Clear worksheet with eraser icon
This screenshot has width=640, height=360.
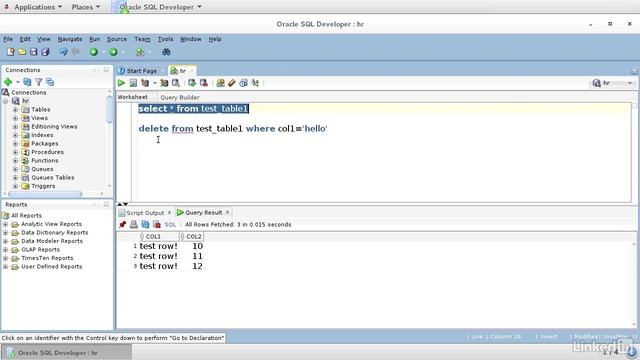click(x=232, y=83)
